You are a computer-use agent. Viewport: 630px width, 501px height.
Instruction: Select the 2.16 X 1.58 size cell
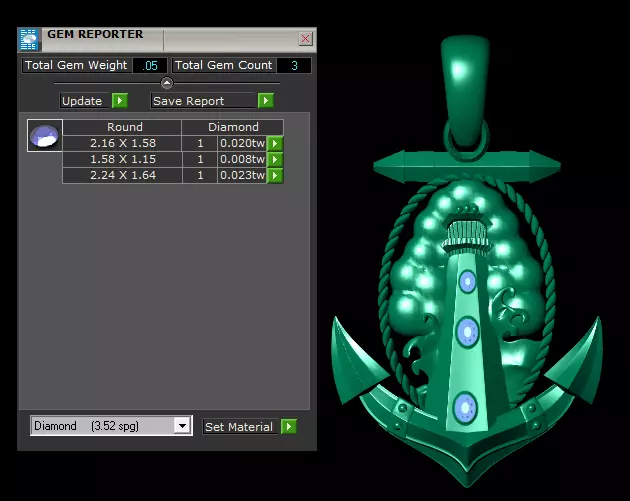(123, 143)
